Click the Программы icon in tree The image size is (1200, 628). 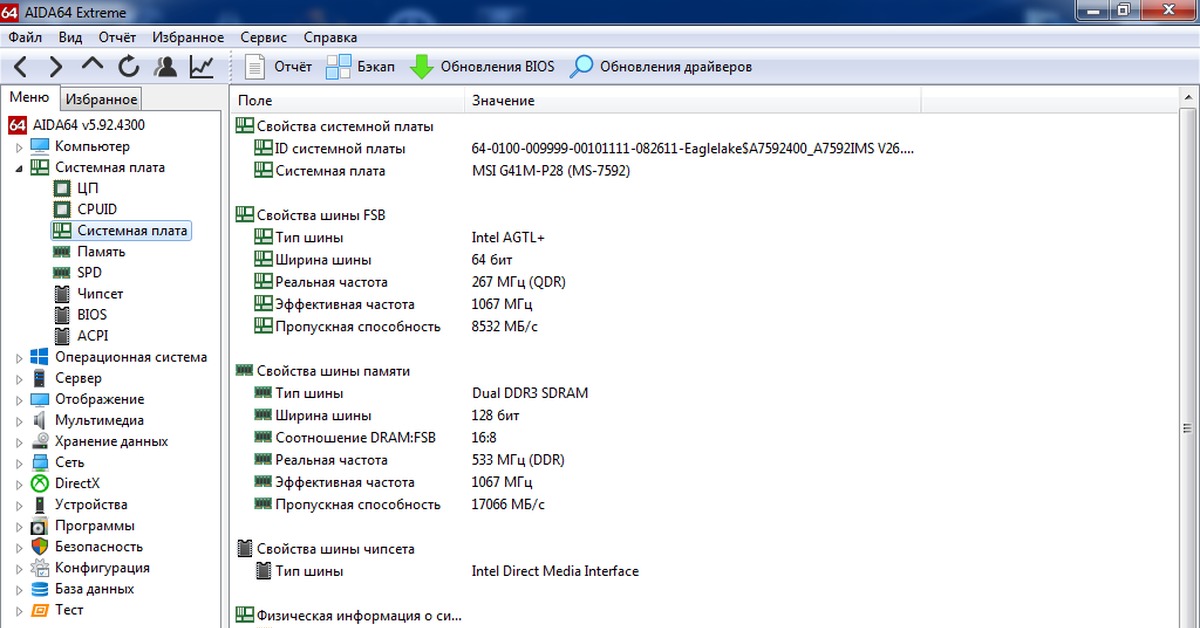point(39,526)
